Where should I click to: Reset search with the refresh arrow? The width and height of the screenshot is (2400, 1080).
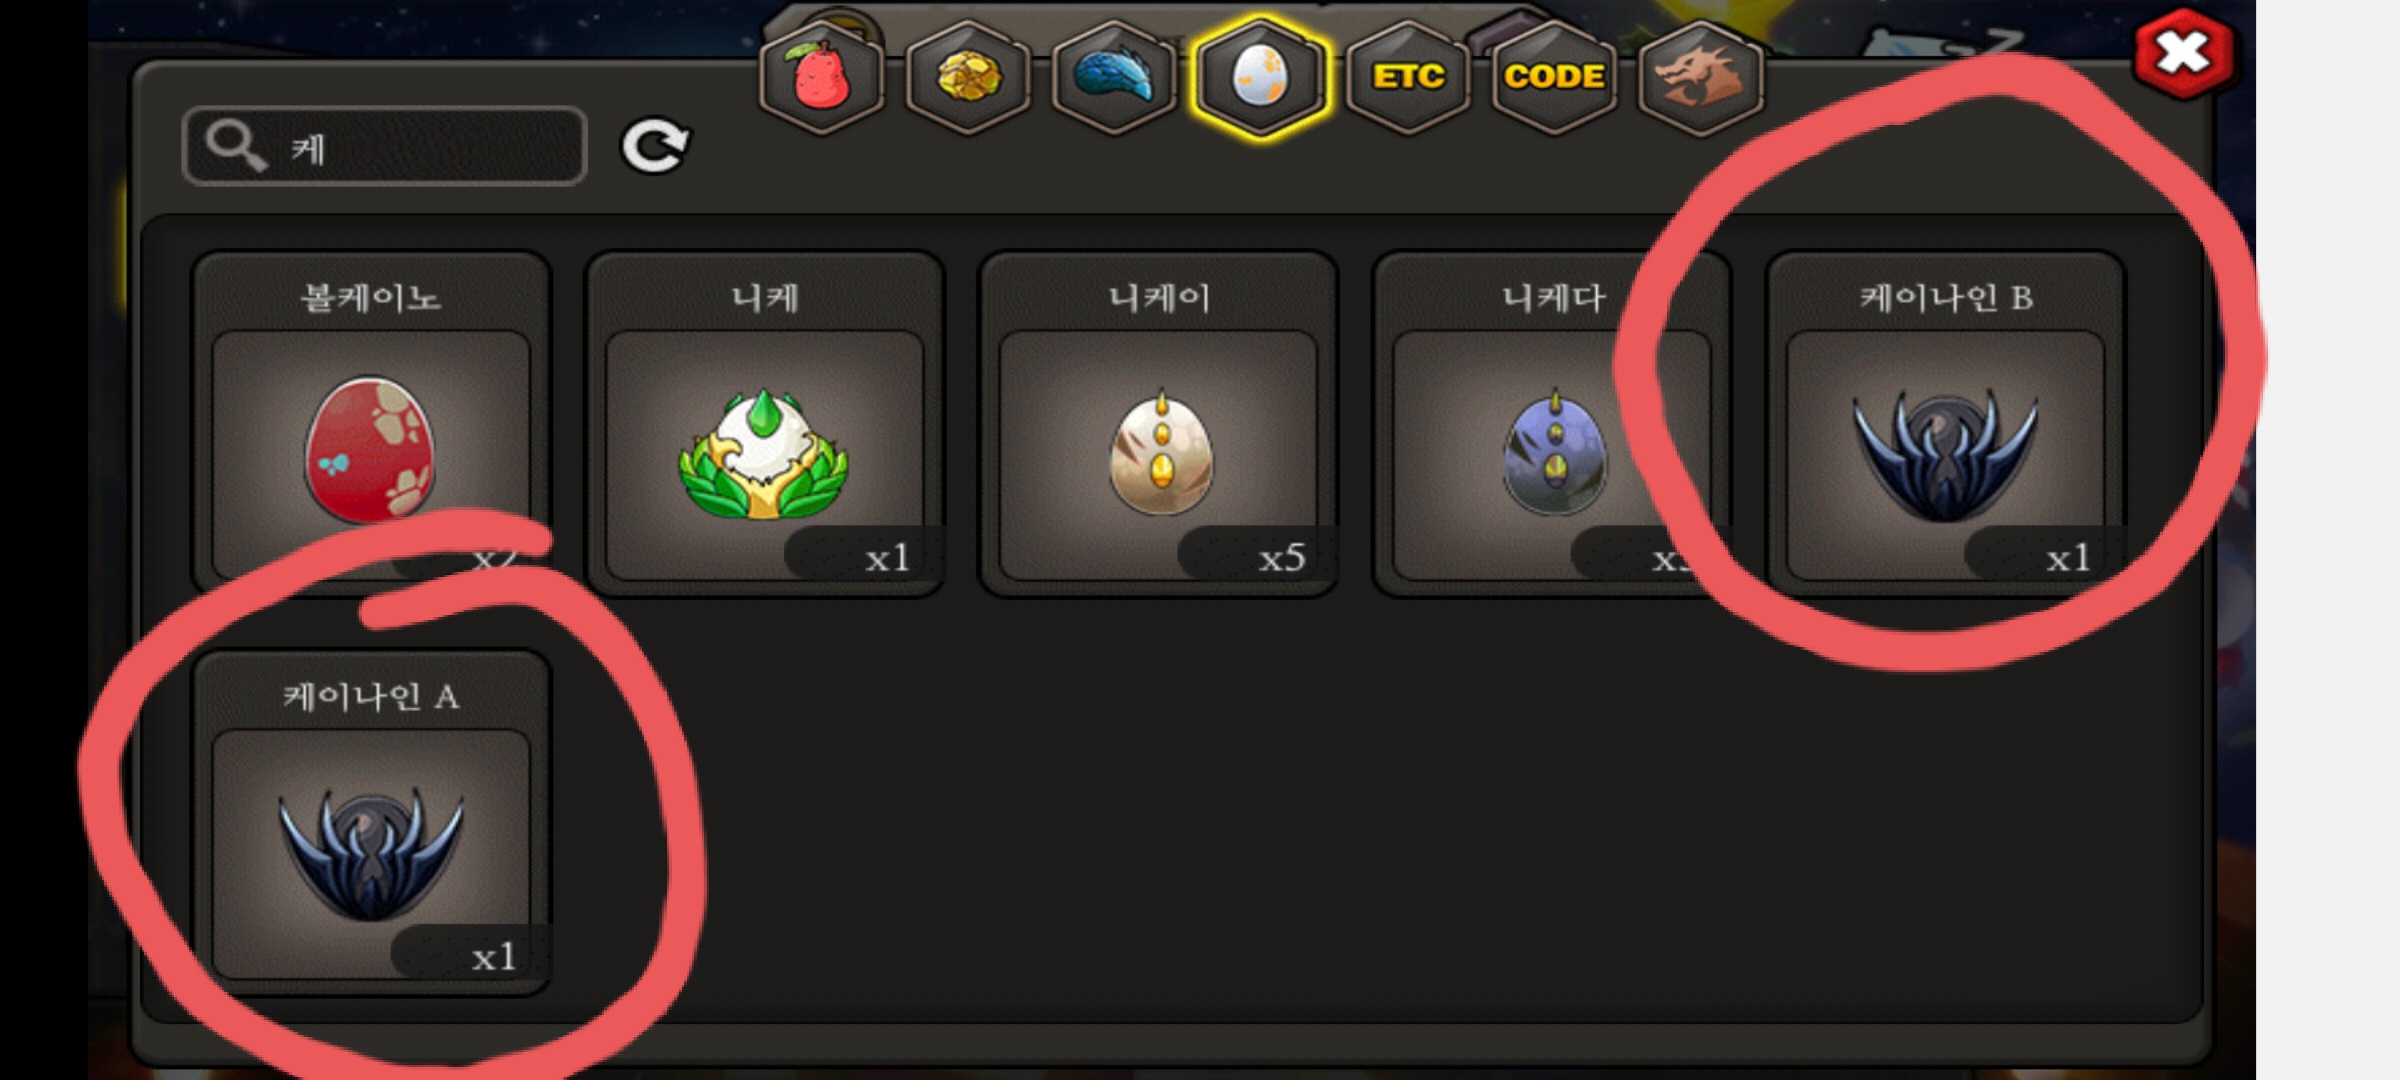[655, 147]
